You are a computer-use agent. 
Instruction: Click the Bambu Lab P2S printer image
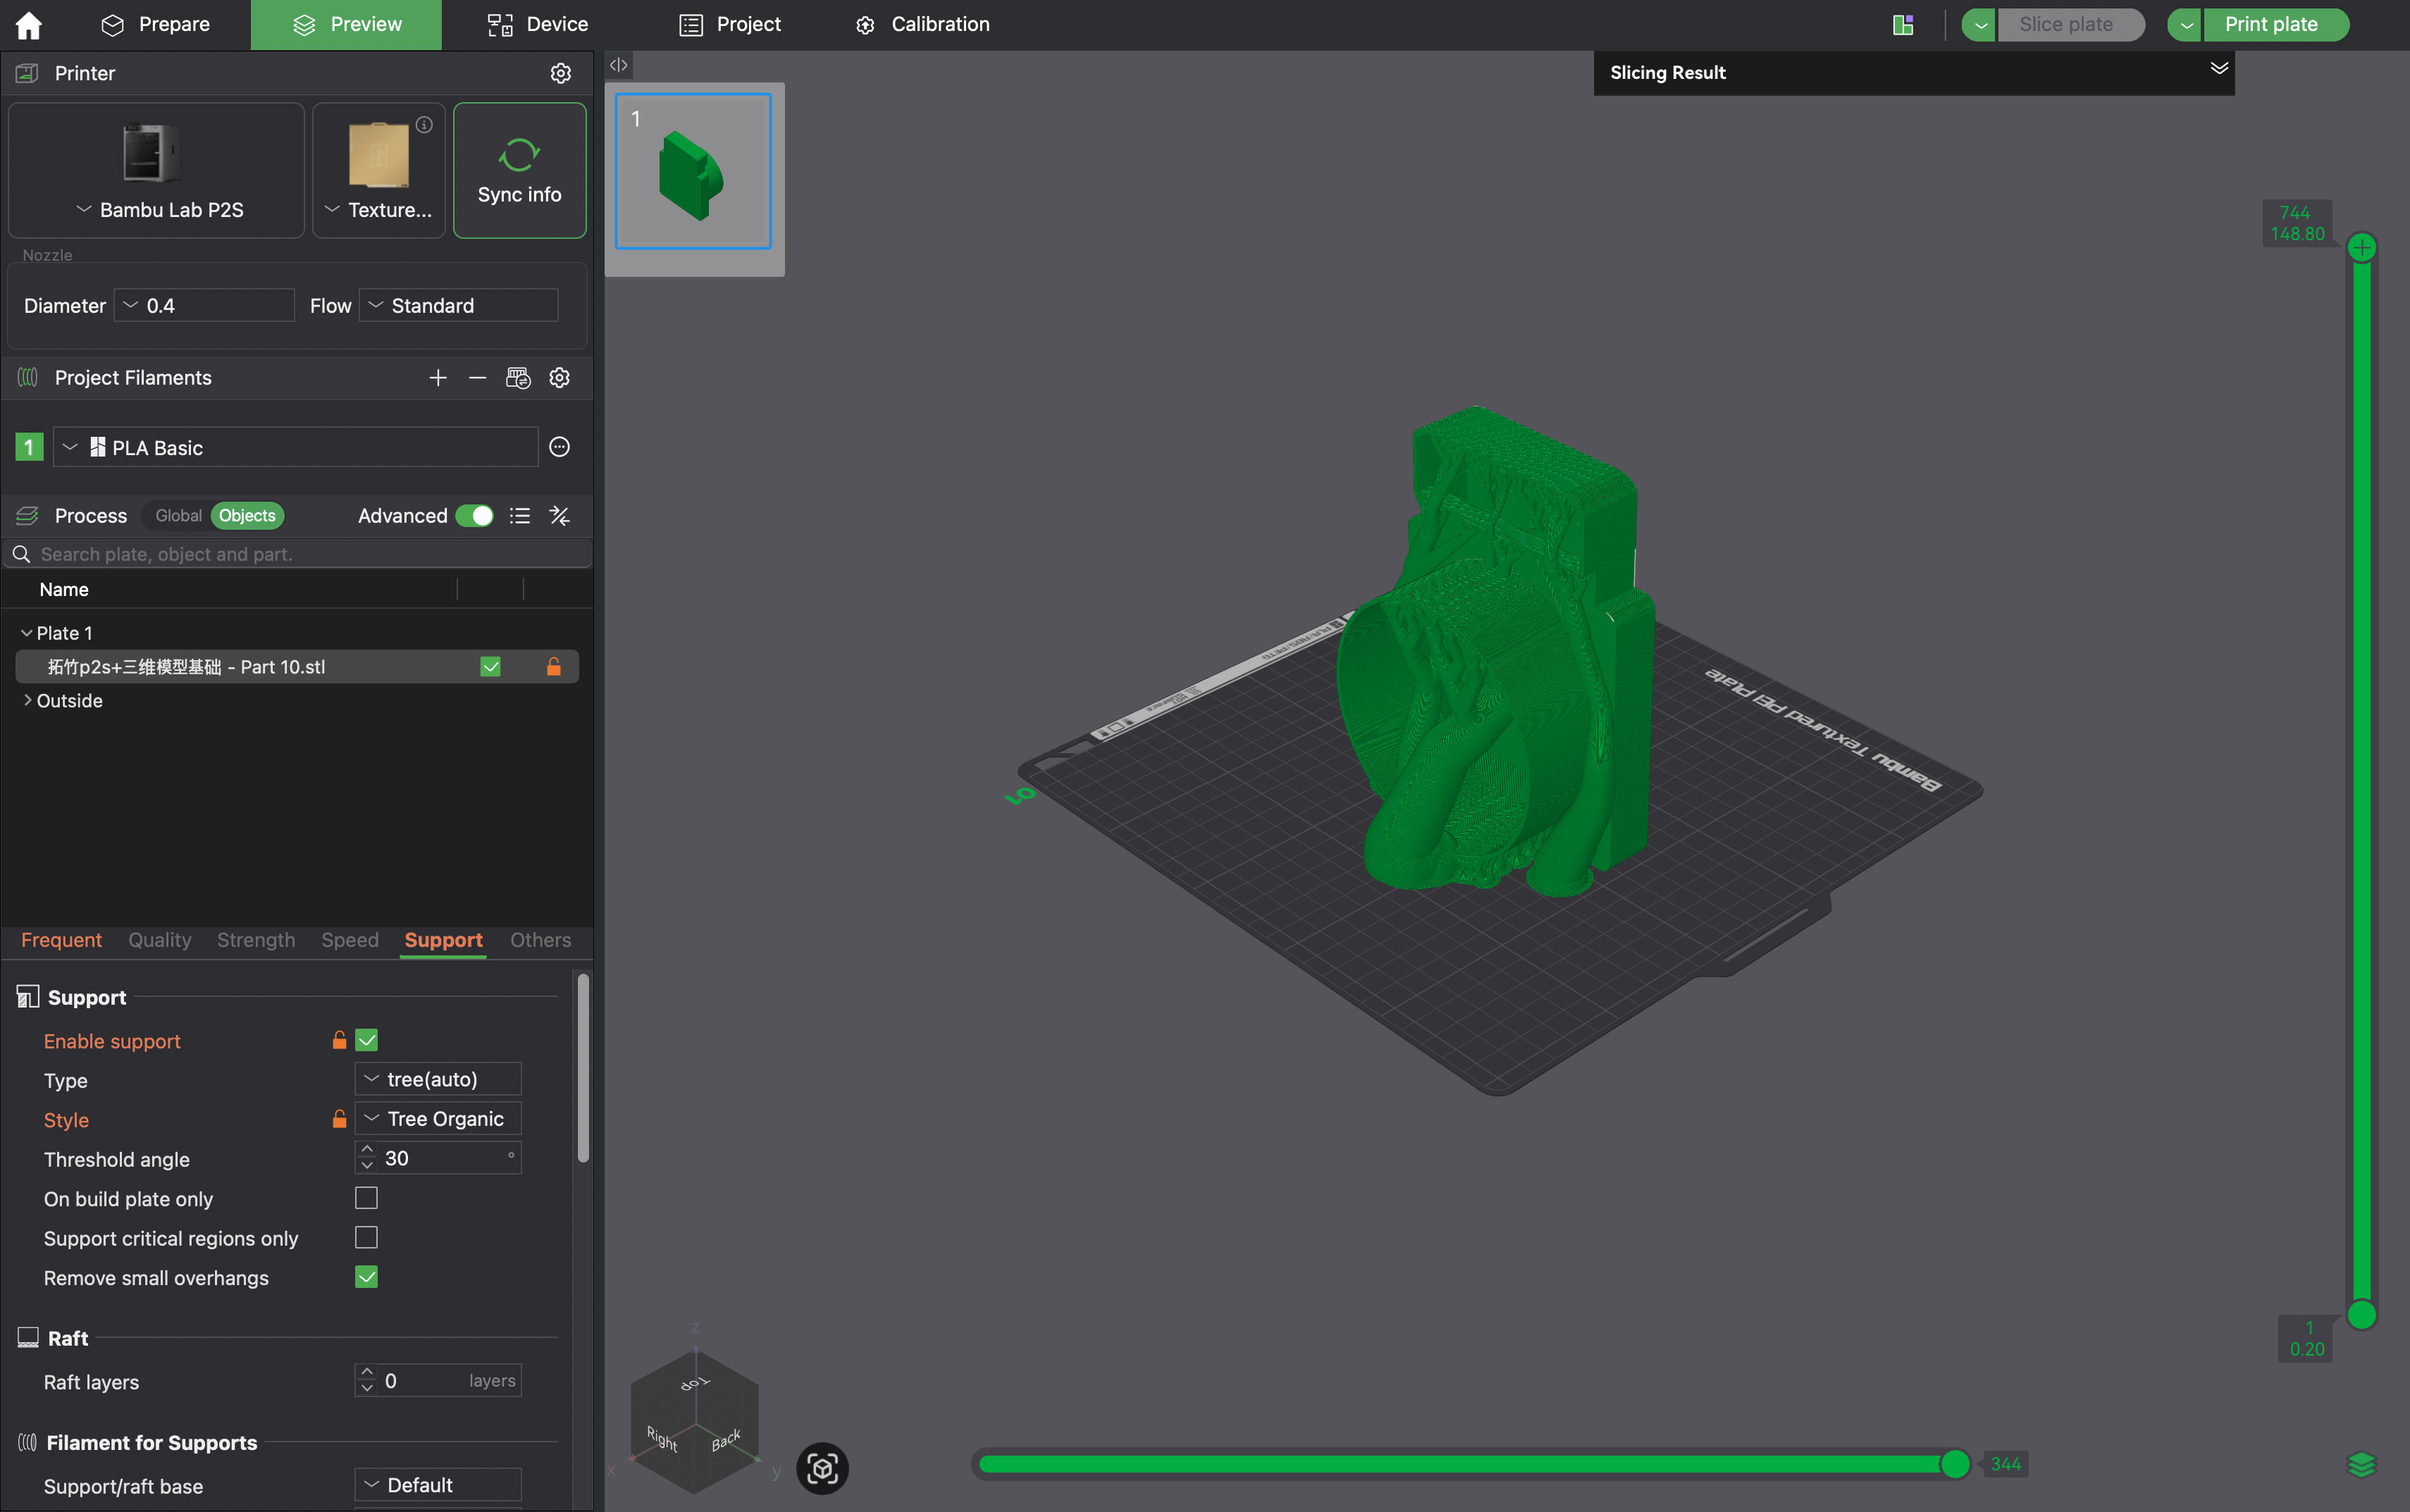pos(152,152)
